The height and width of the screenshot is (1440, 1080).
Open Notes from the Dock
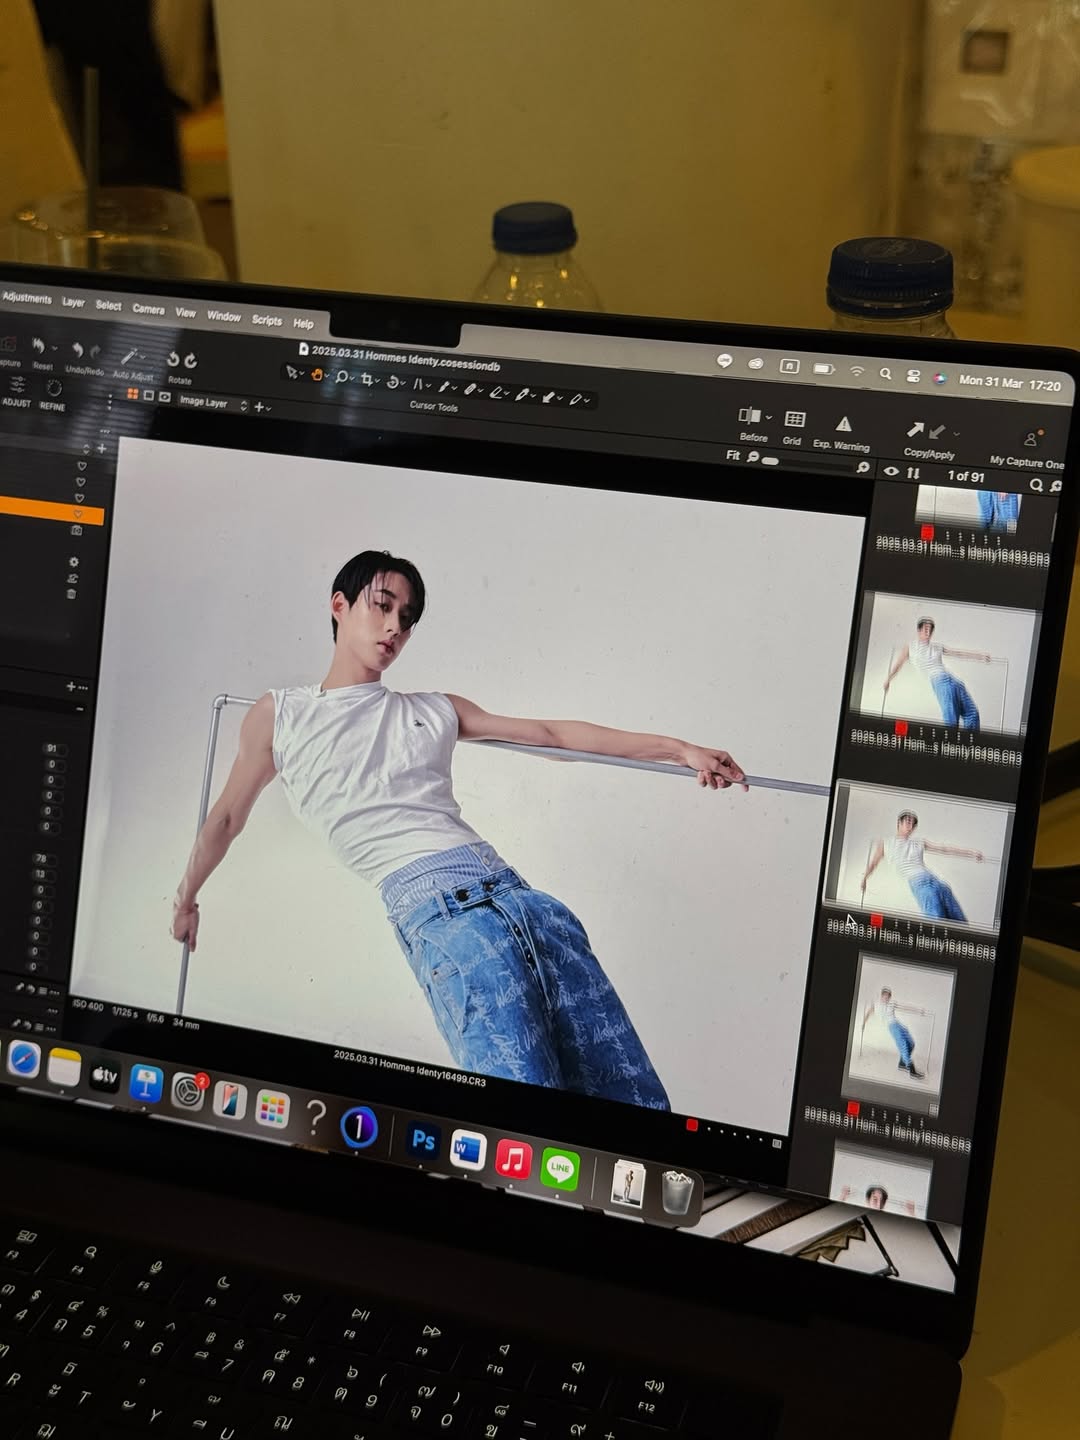click(x=64, y=1068)
